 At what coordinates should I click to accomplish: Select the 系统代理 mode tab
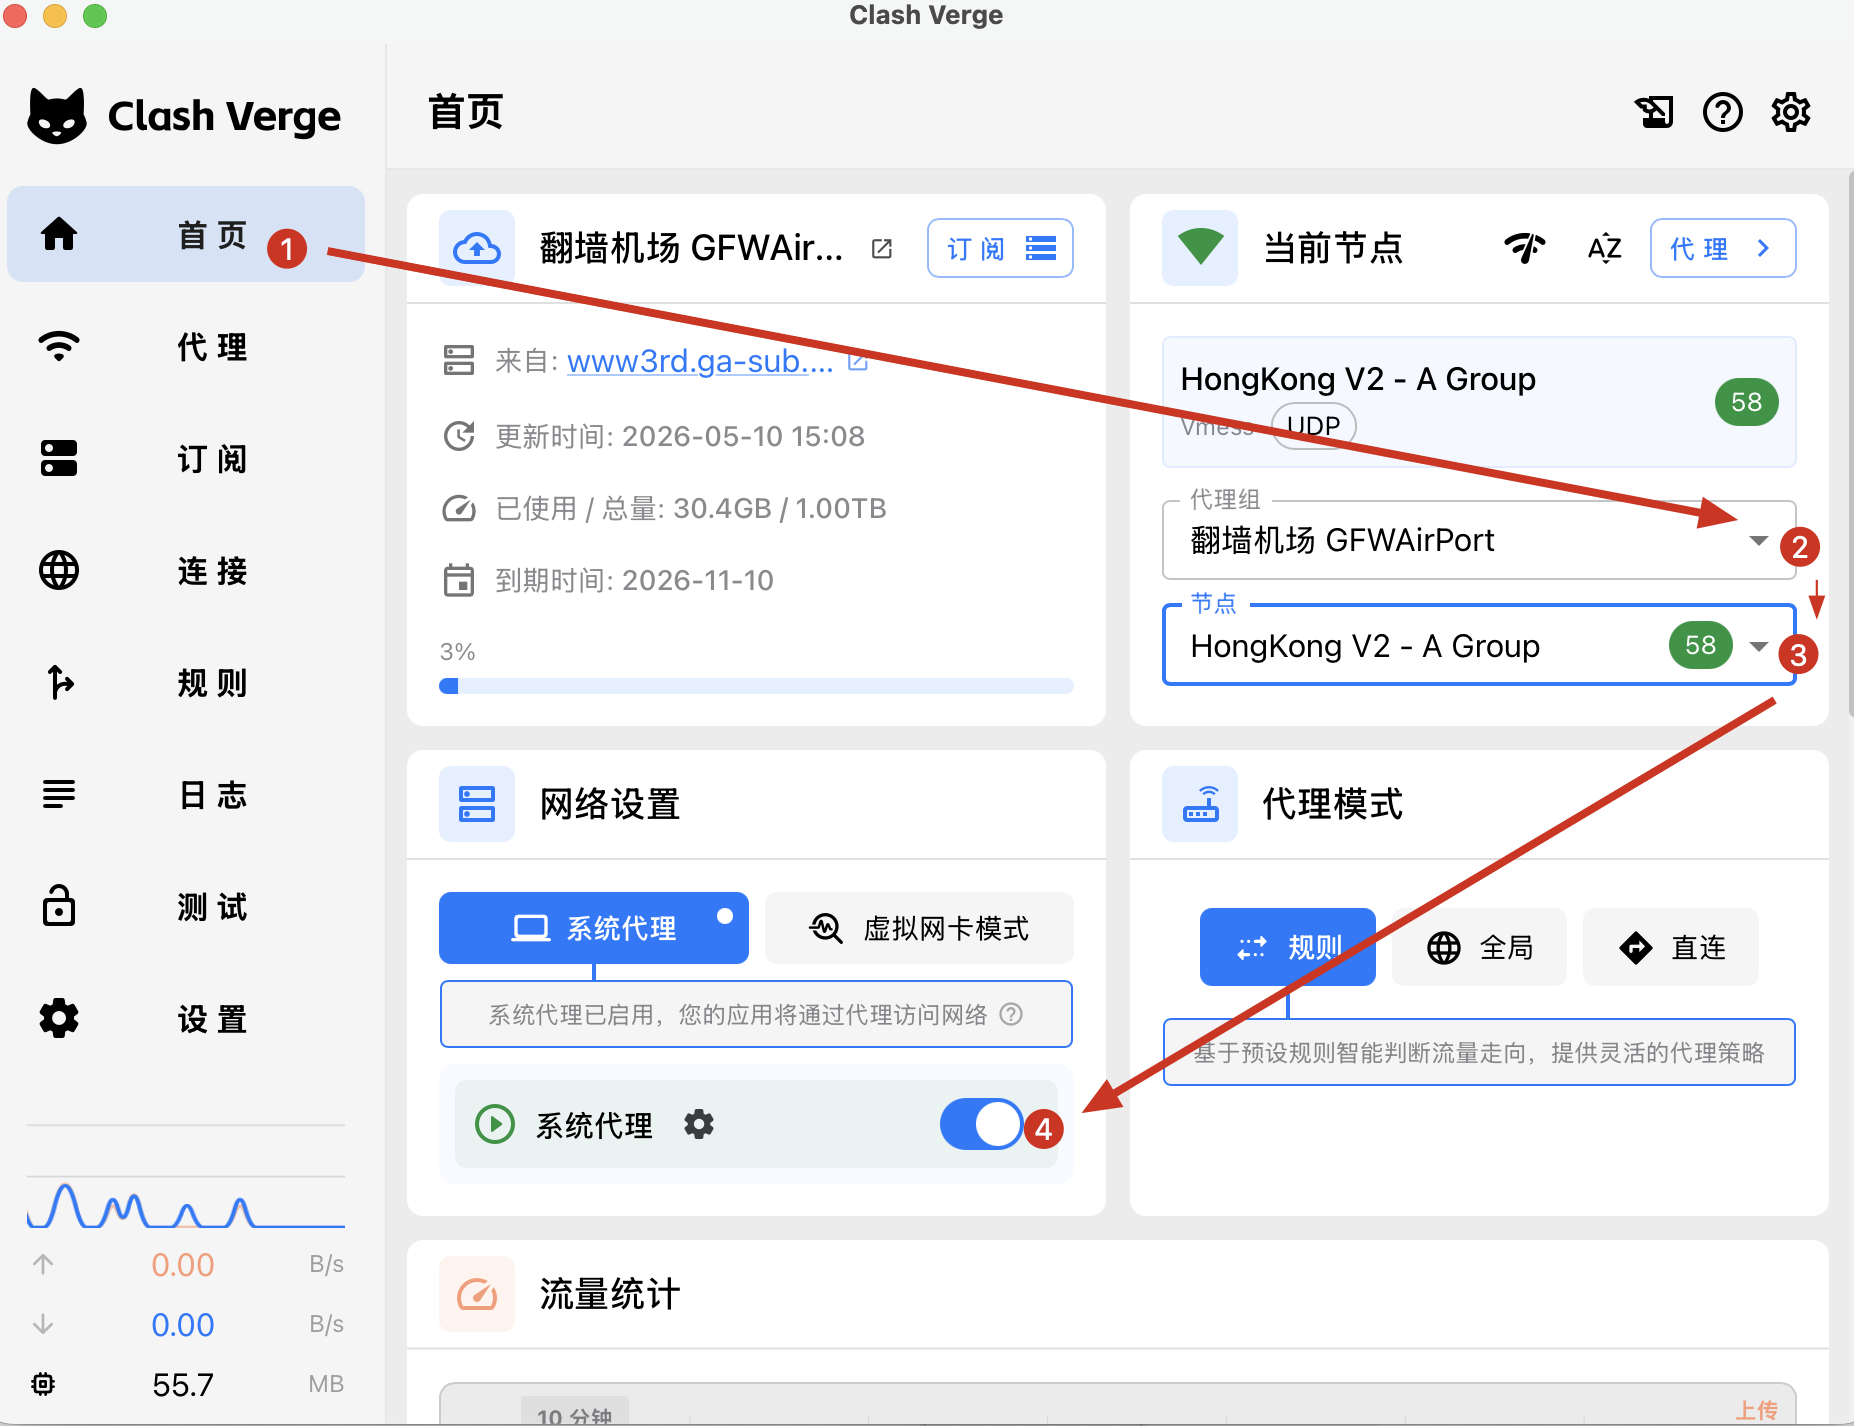click(x=594, y=928)
